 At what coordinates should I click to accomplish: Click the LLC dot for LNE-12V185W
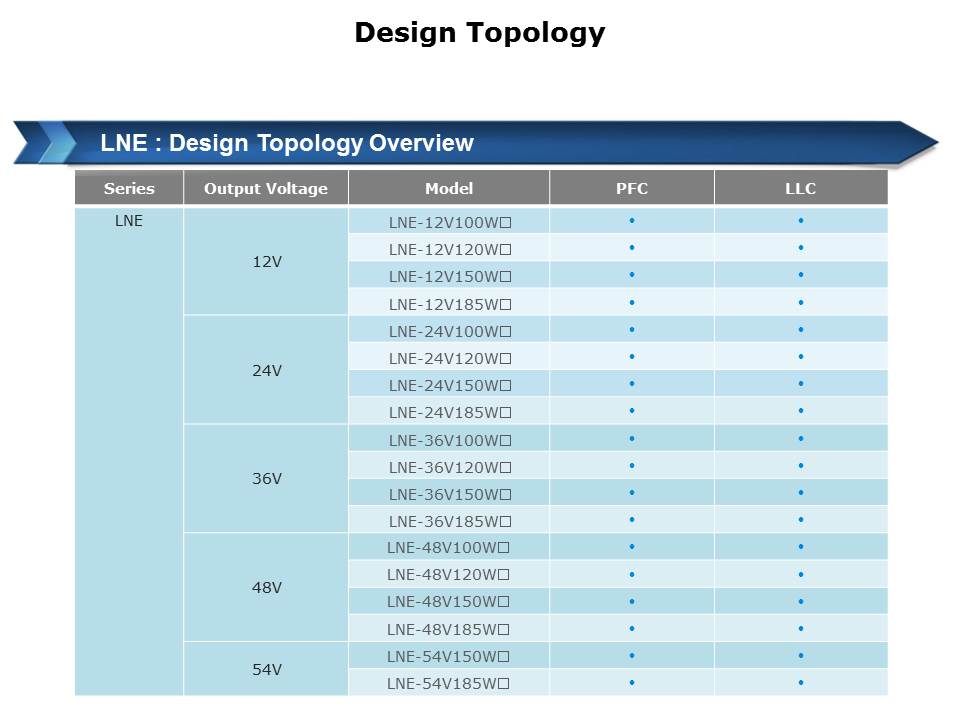click(801, 303)
